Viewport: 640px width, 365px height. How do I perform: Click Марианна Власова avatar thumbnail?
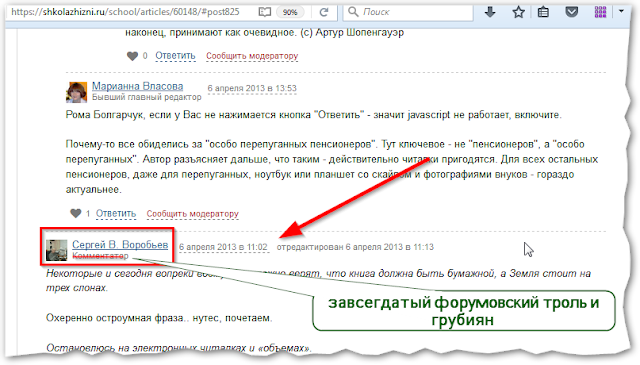point(76,92)
